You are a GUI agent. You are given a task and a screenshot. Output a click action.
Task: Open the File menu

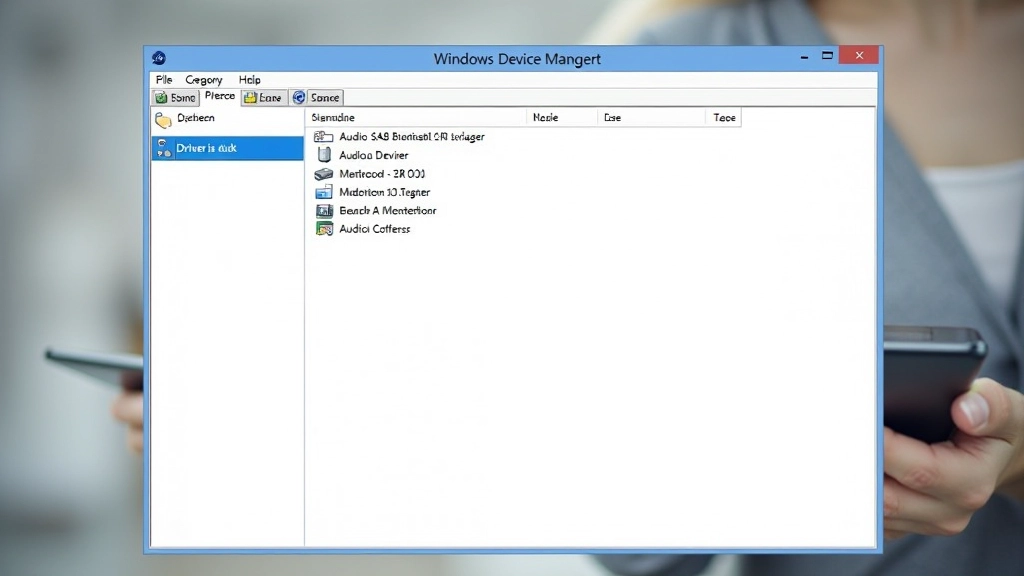coord(164,80)
